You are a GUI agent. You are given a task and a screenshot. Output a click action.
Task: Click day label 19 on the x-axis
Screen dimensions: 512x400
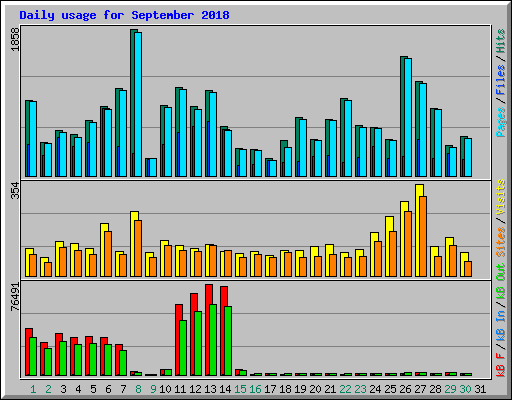tap(300, 389)
